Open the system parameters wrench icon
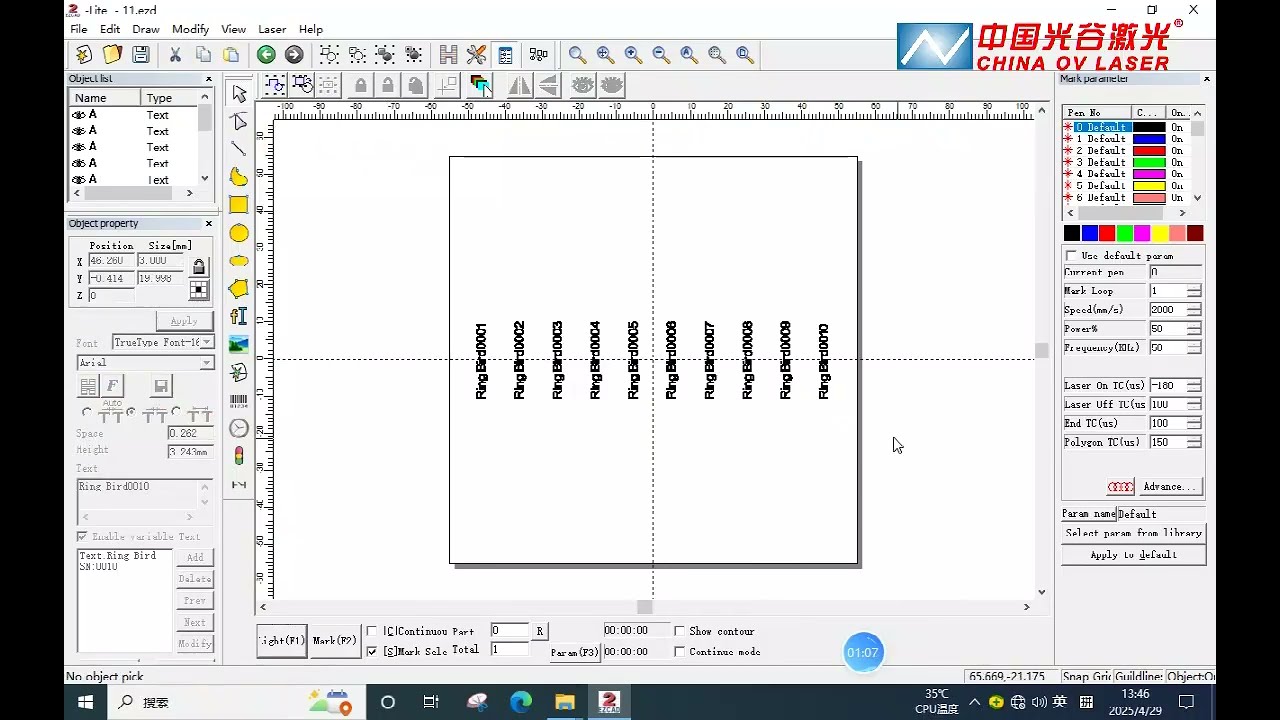 476,54
